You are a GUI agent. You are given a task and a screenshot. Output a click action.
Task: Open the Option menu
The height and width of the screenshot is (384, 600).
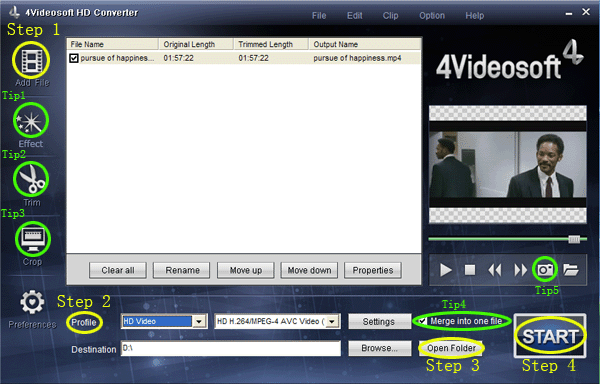(x=432, y=16)
